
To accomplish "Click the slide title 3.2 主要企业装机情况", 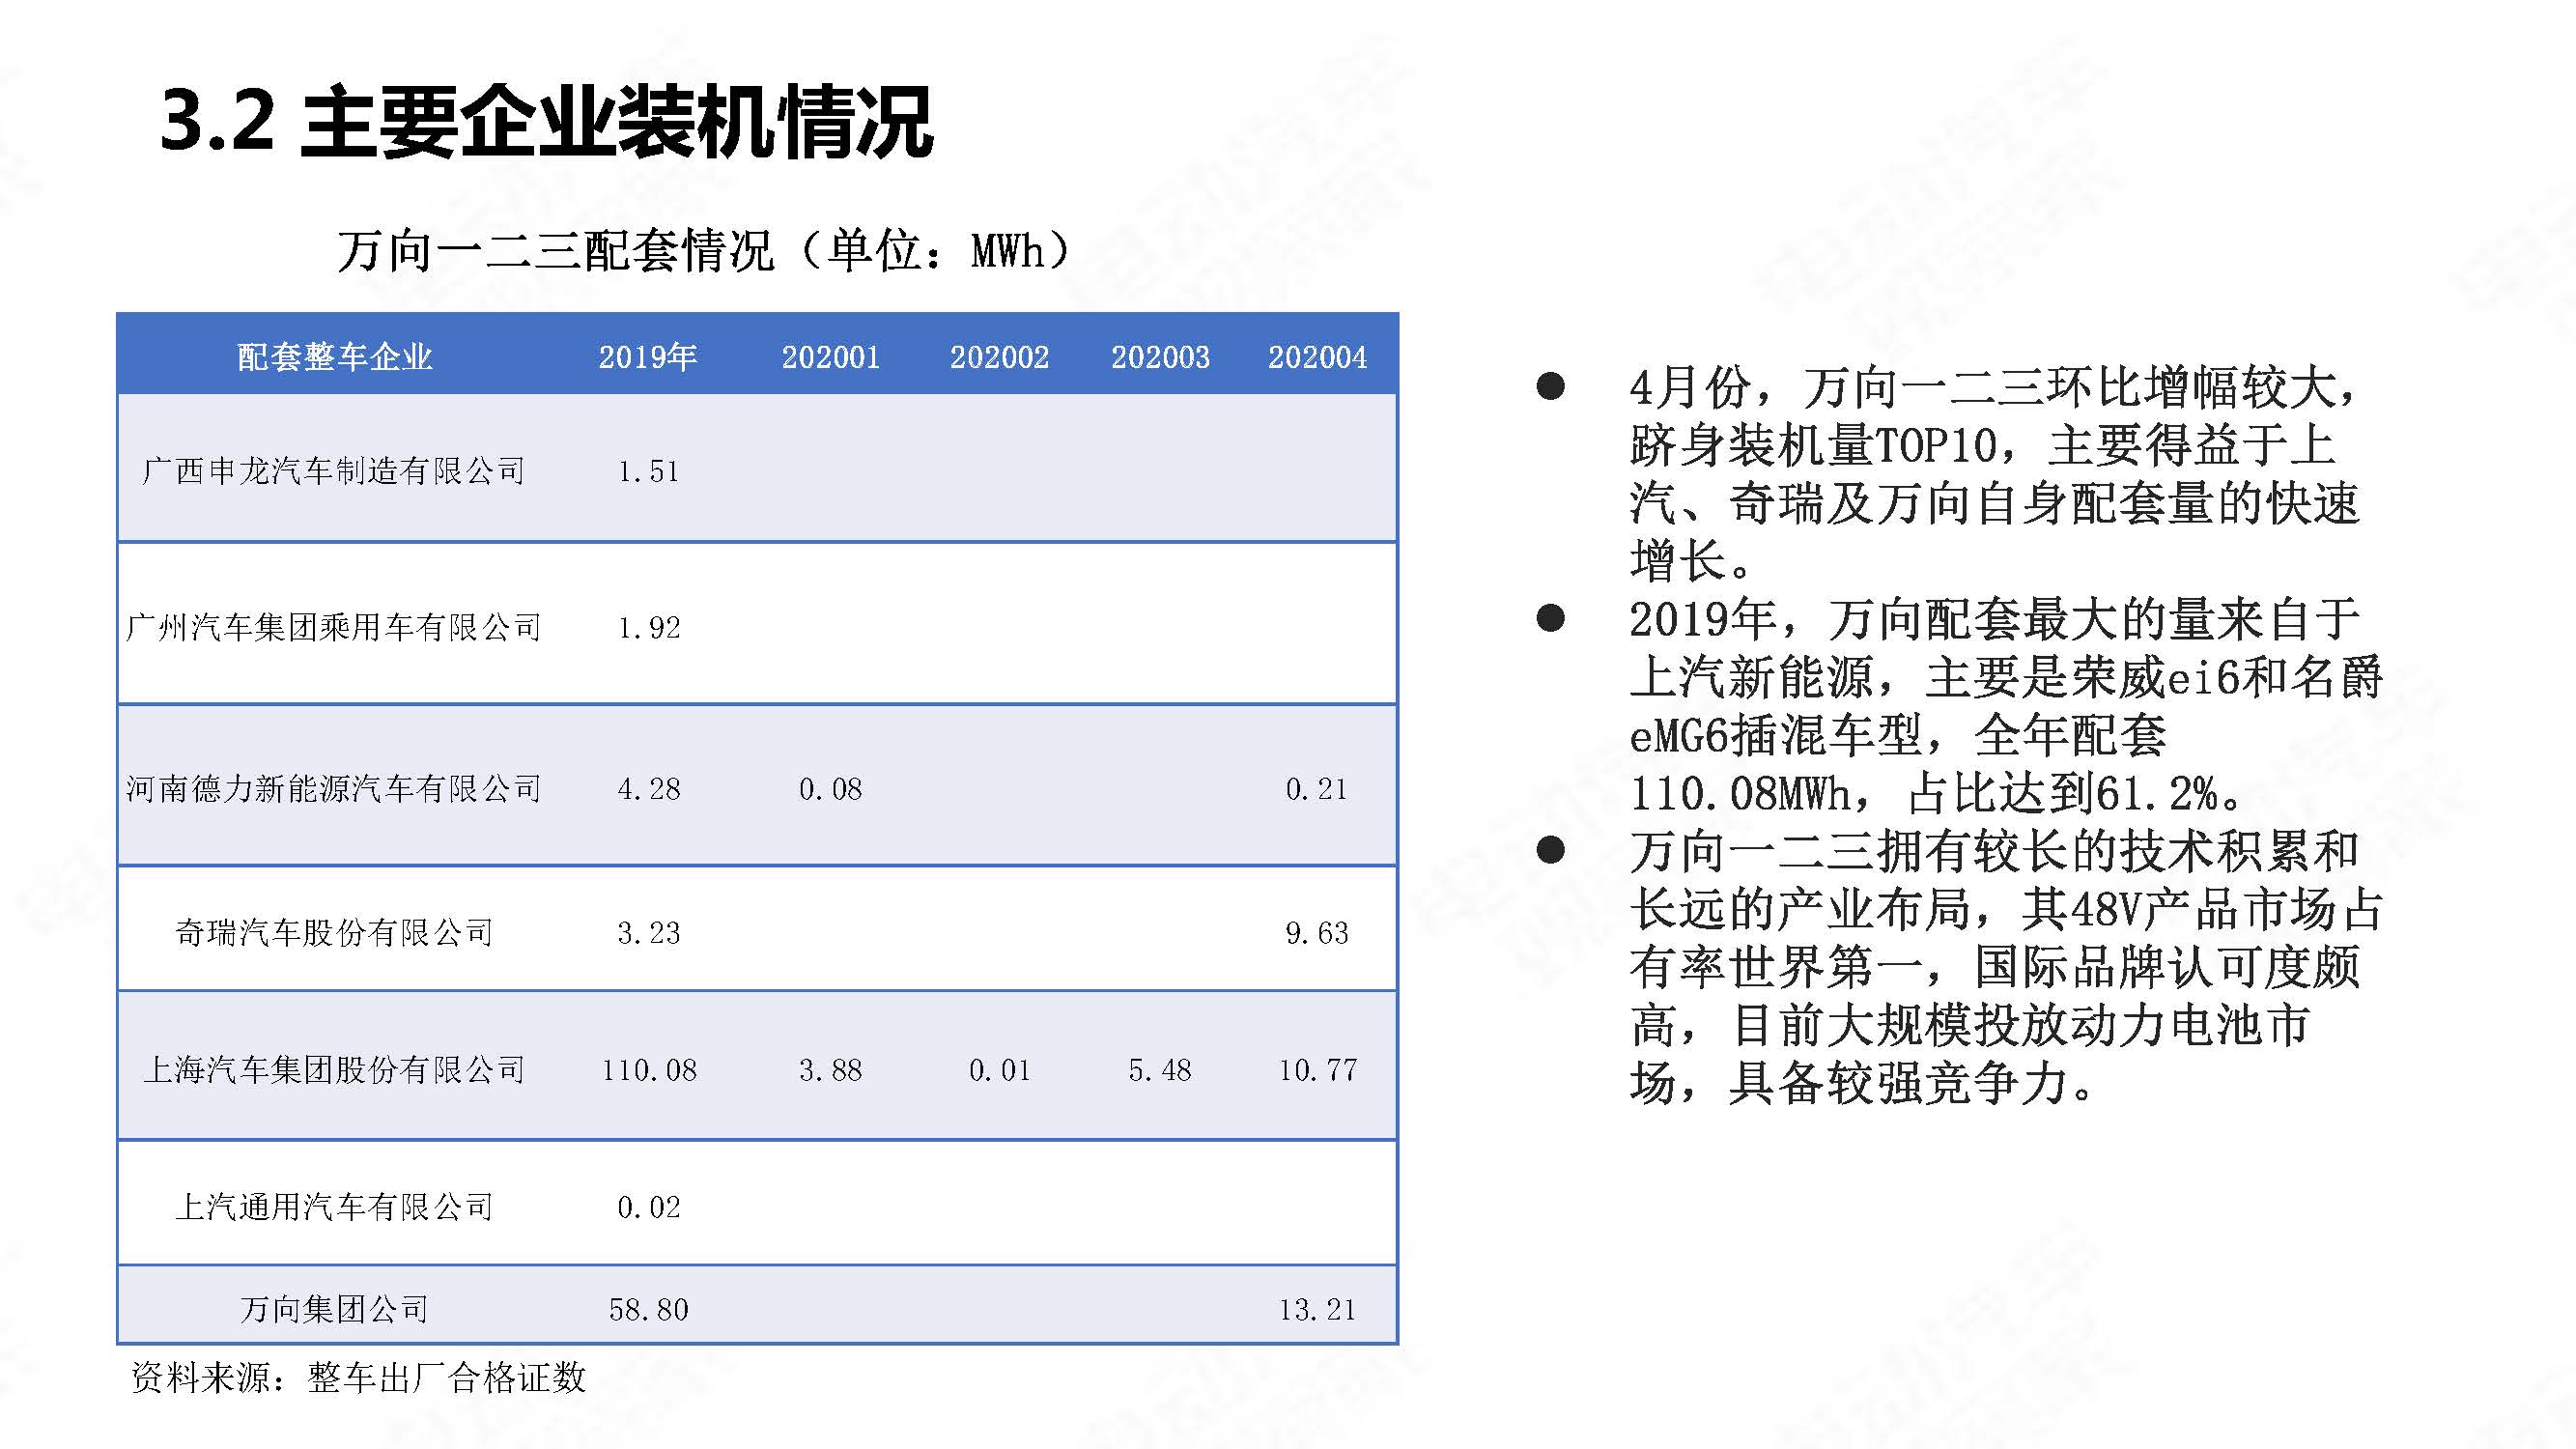I will (x=546, y=122).
